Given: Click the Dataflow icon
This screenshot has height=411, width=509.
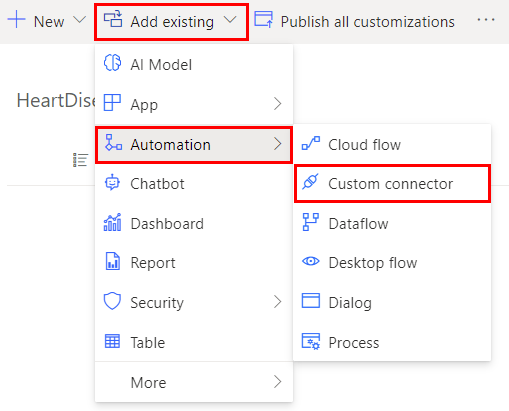Looking at the screenshot, I should [310, 222].
